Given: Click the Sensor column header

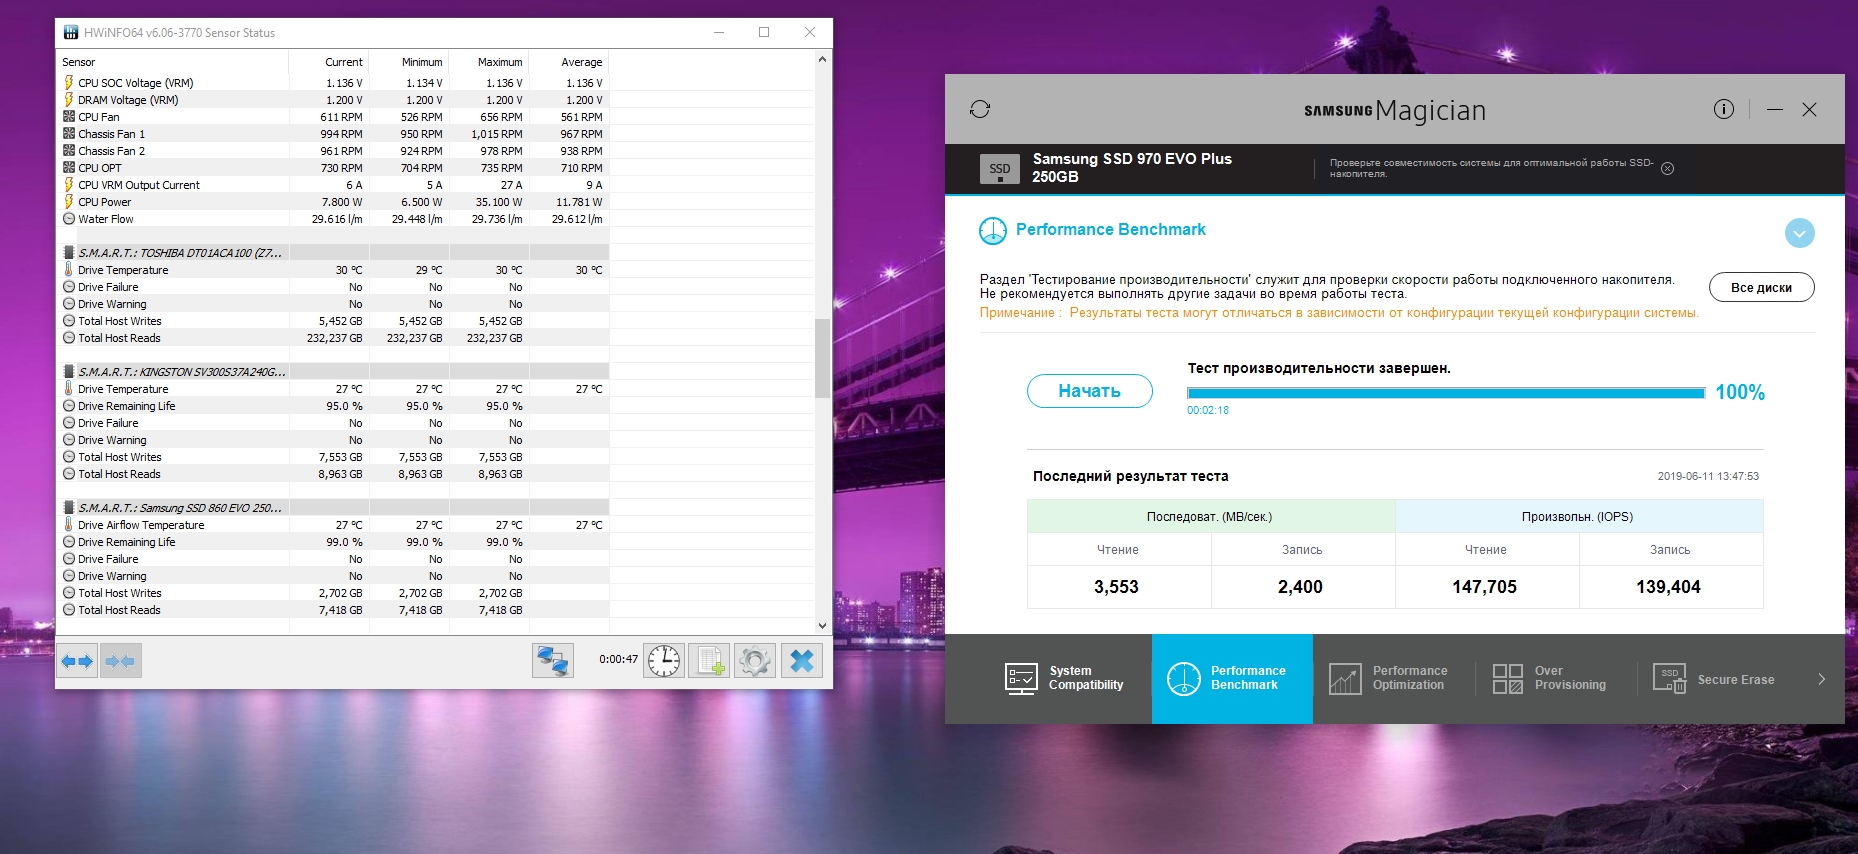Looking at the screenshot, I should 173,62.
